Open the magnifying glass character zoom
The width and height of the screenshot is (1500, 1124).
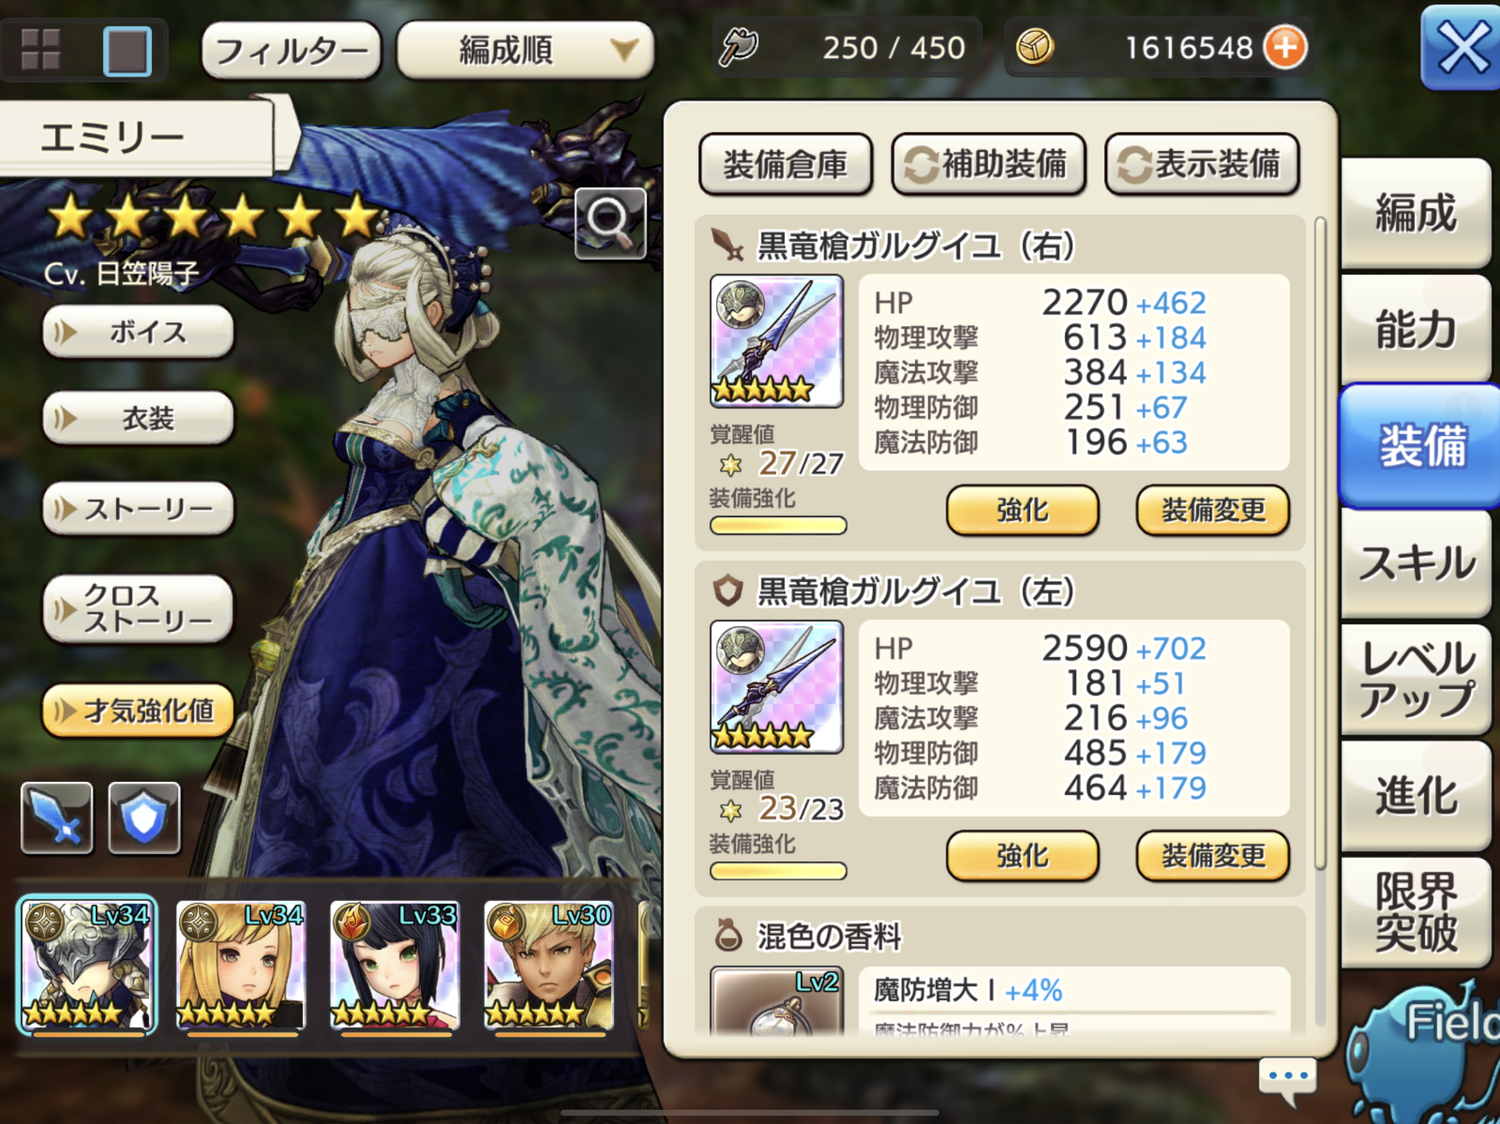pyautogui.click(x=610, y=223)
